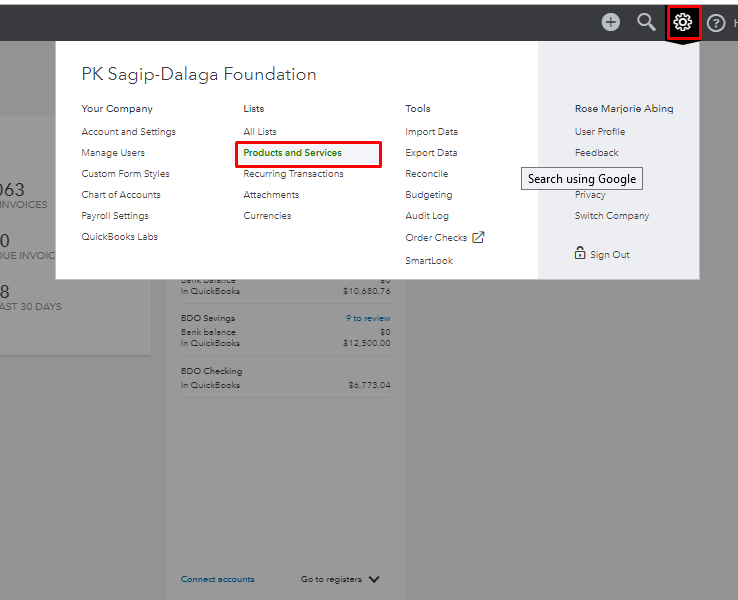
Task: Click the Connect accounts link
Action: [217, 579]
